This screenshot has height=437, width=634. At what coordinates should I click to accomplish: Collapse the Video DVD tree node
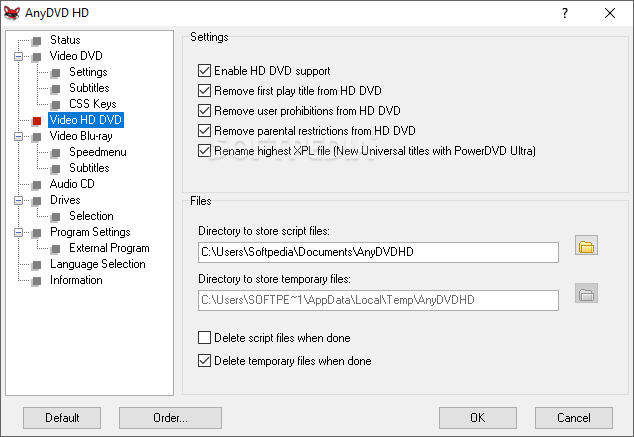[x=17, y=56]
